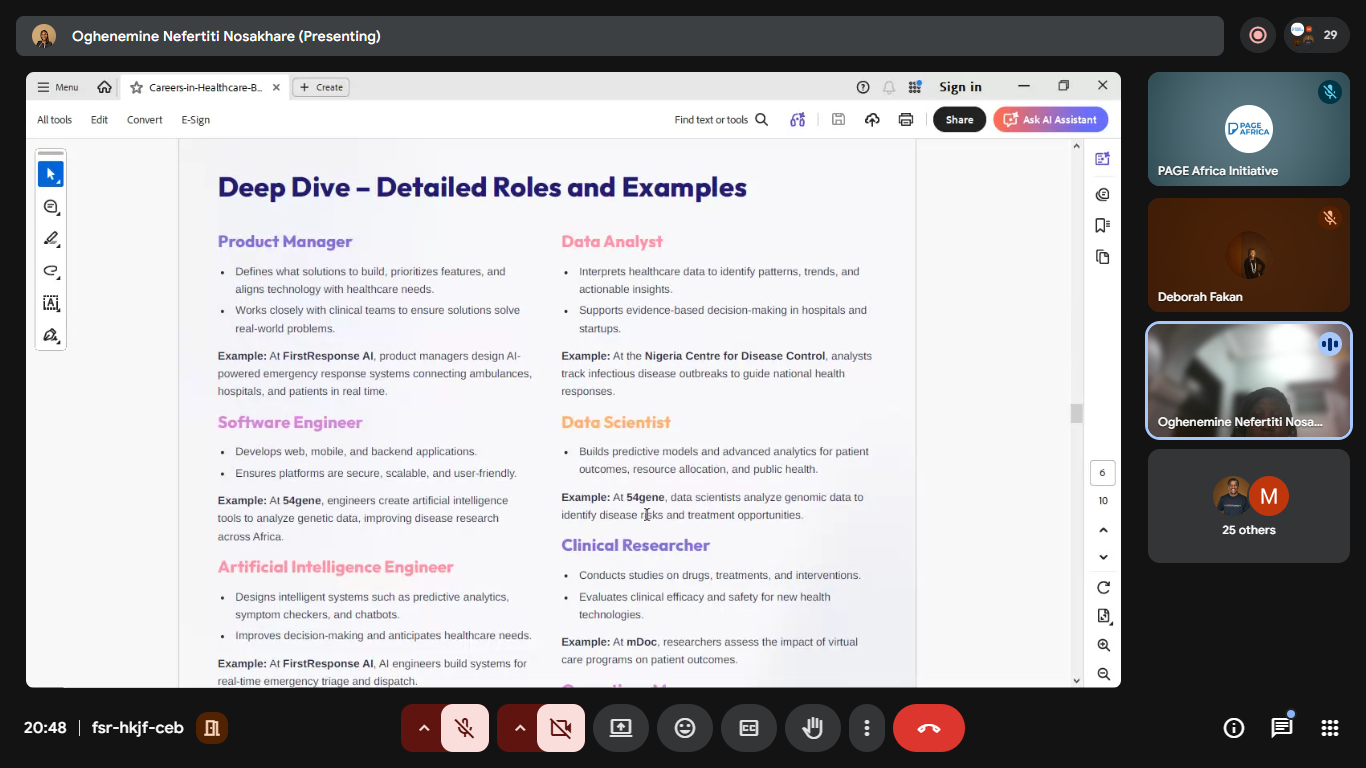1366x768 pixels.
Task: Open AI assistant panel icon in right rail
Action: [1103, 159]
